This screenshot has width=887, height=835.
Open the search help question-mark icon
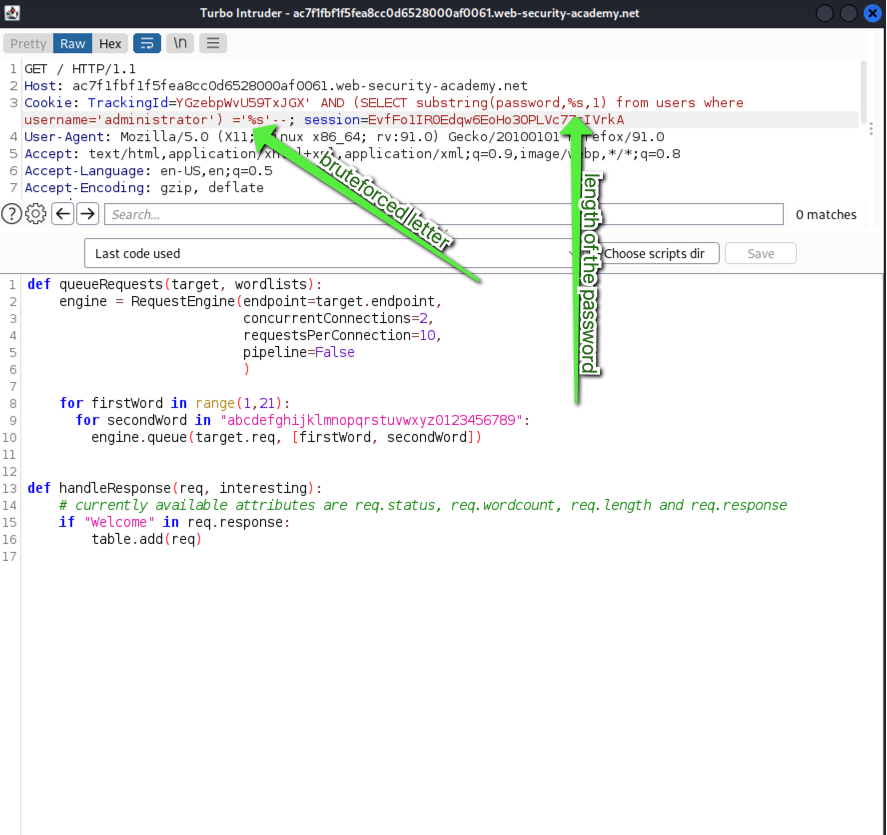pos(11,214)
